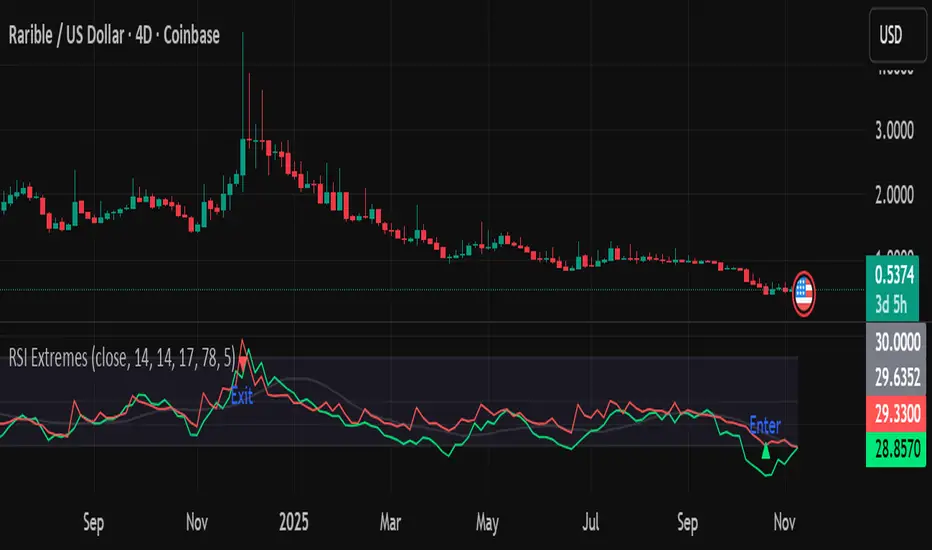Screen dimensions: 932x550
Task: Click the green Enter signal arrow marker
Action: [x=766, y=452]
